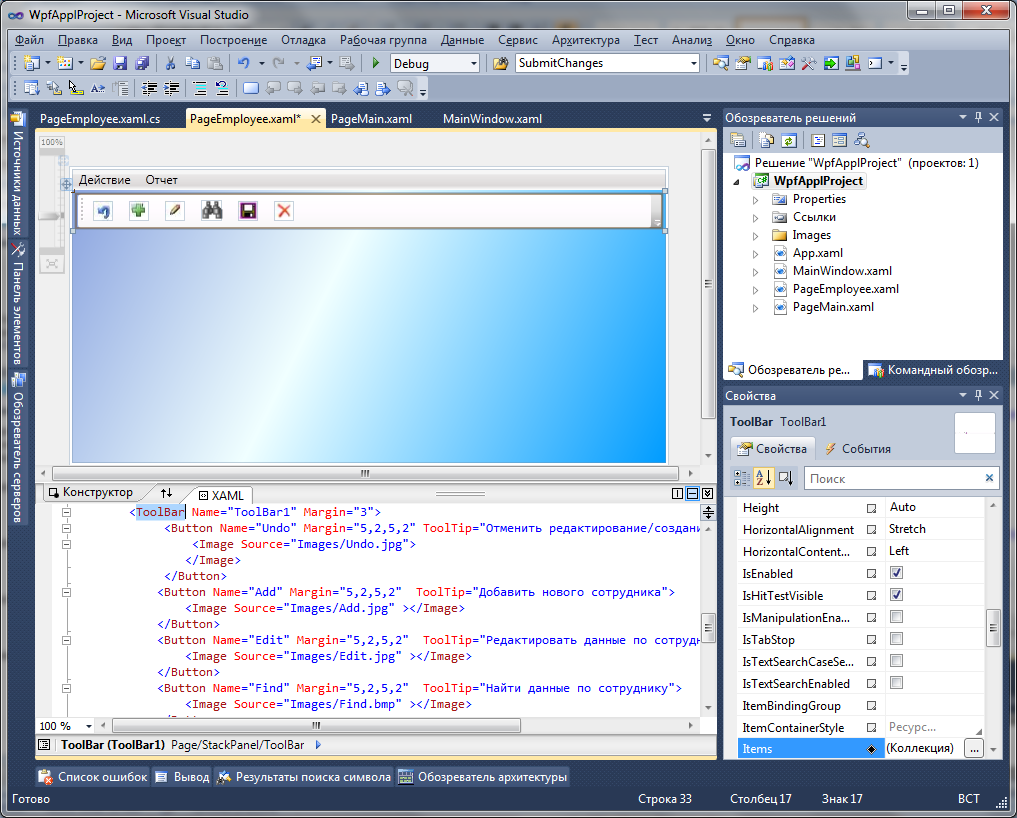Click the floppy Save button in the designer

coord(248,211)
